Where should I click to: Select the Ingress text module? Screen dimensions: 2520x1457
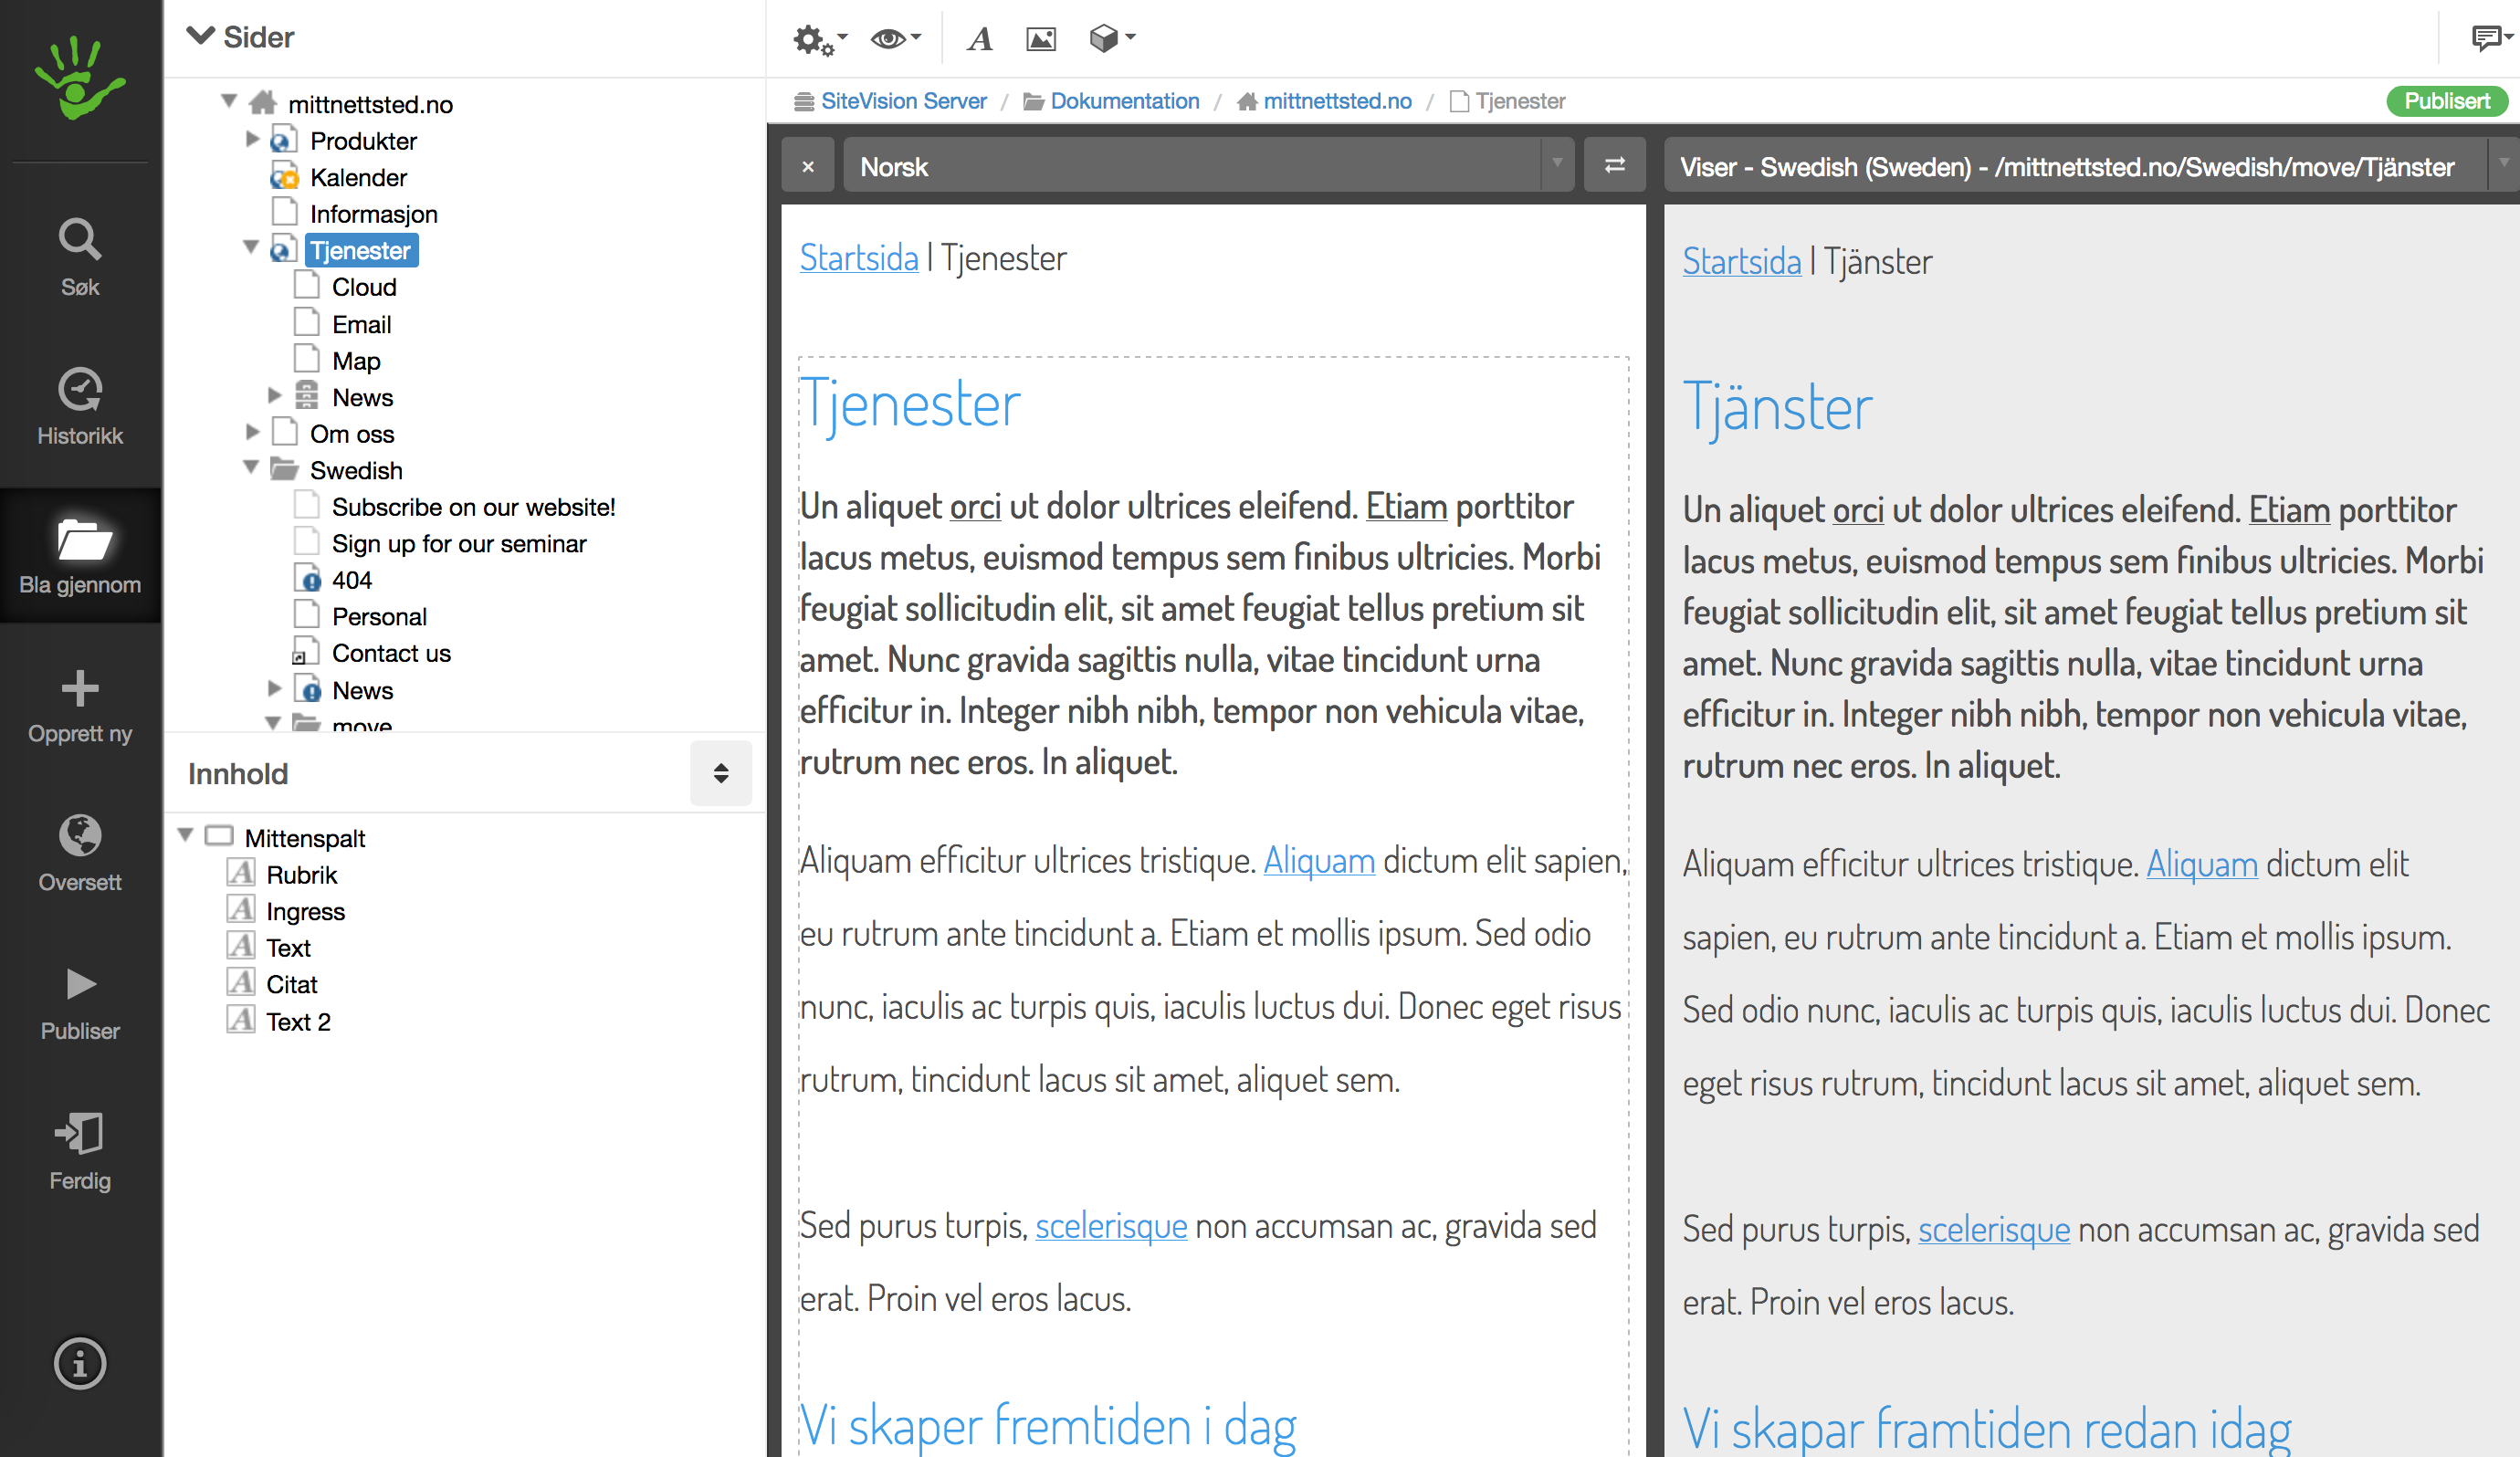point(305,912)
